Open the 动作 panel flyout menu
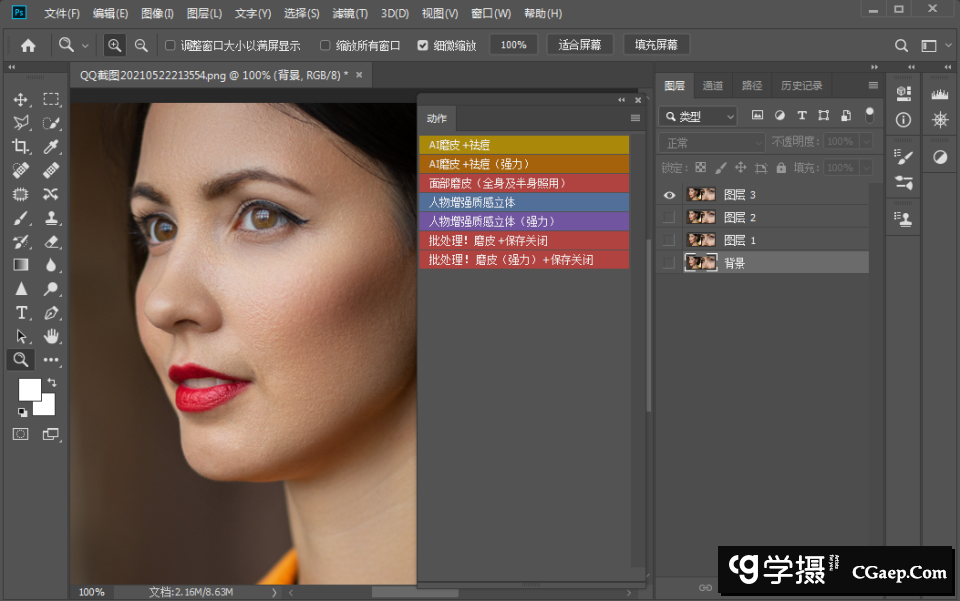 635,118
